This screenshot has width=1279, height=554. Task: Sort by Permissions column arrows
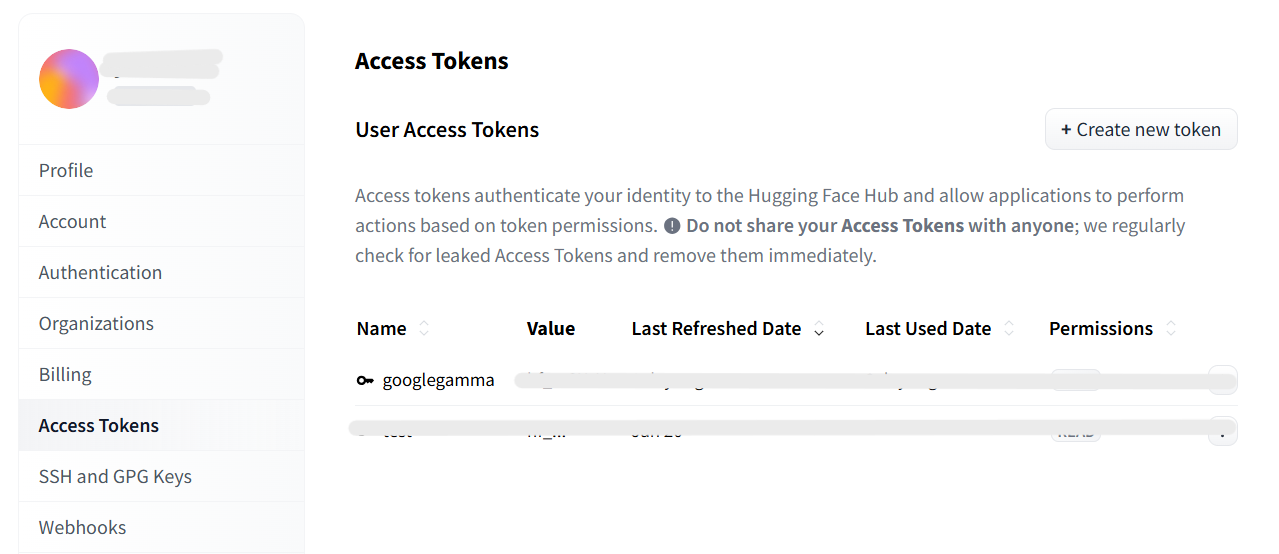1171,329
